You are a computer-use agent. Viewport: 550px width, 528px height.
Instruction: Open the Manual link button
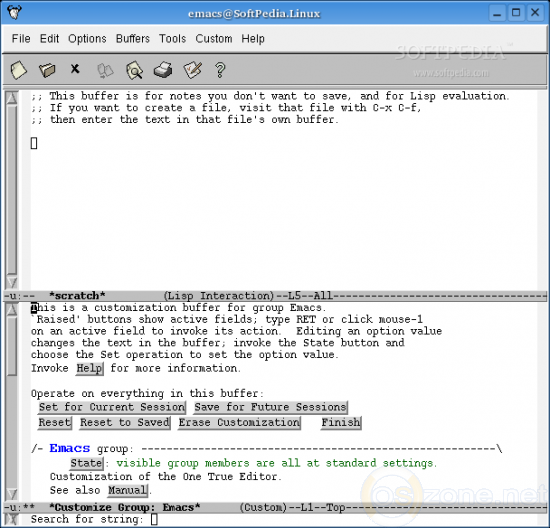tap(127, 490)
